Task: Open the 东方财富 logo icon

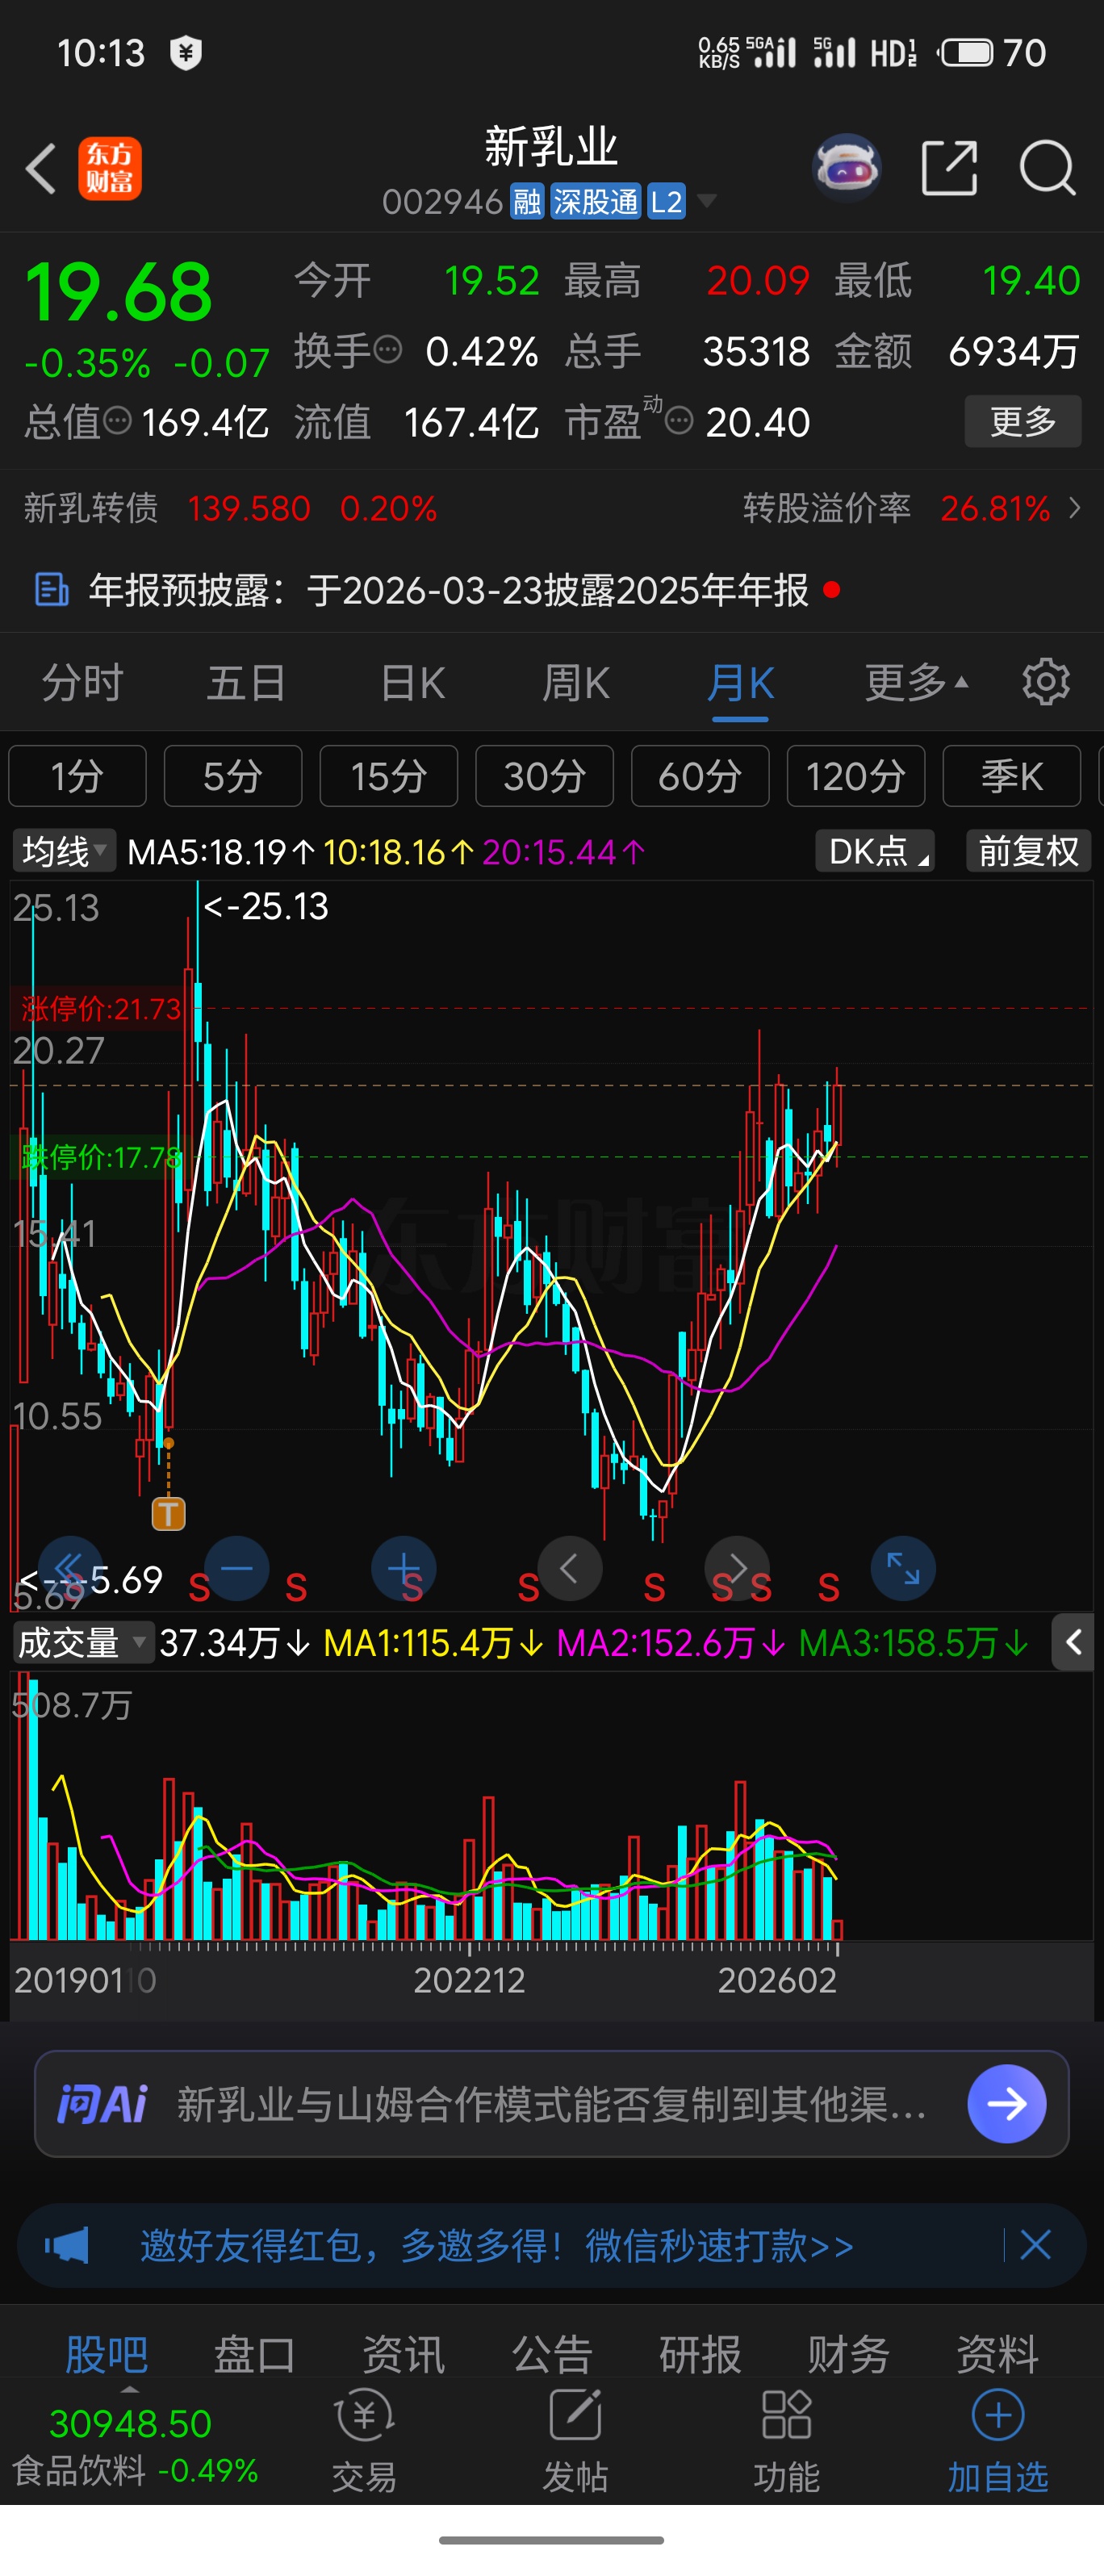Action: coord(110,168)
